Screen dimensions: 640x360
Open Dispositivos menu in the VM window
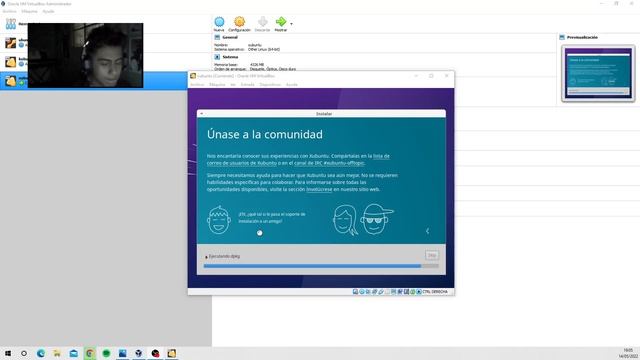(x=270, y=84)
